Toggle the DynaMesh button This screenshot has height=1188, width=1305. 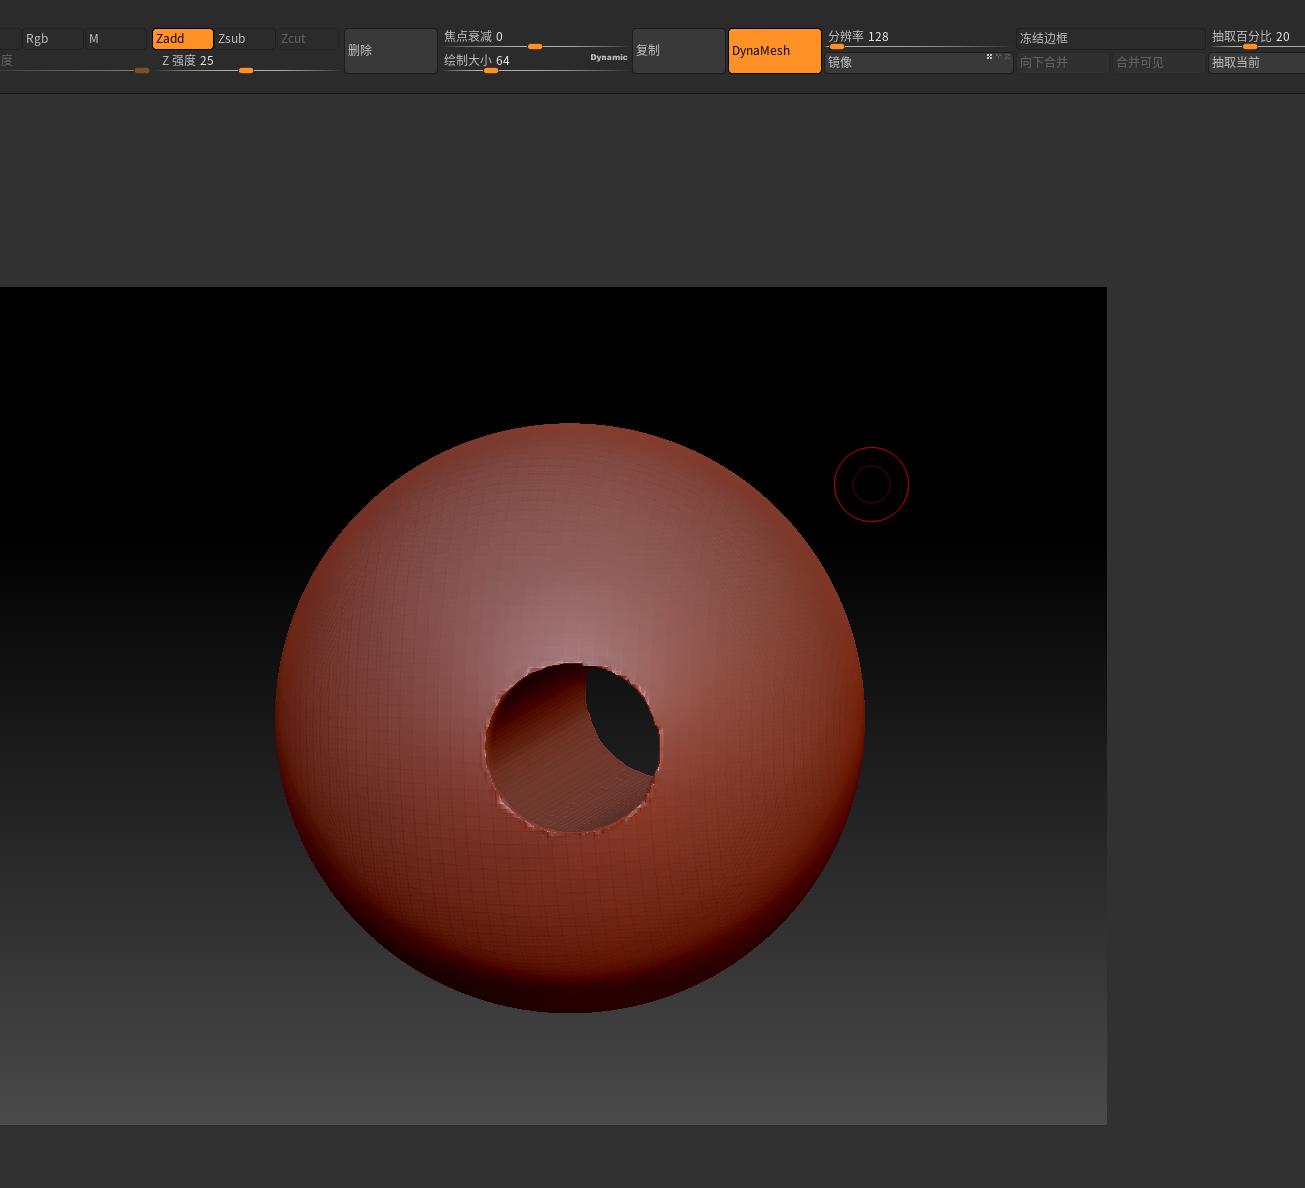point(774,51)
